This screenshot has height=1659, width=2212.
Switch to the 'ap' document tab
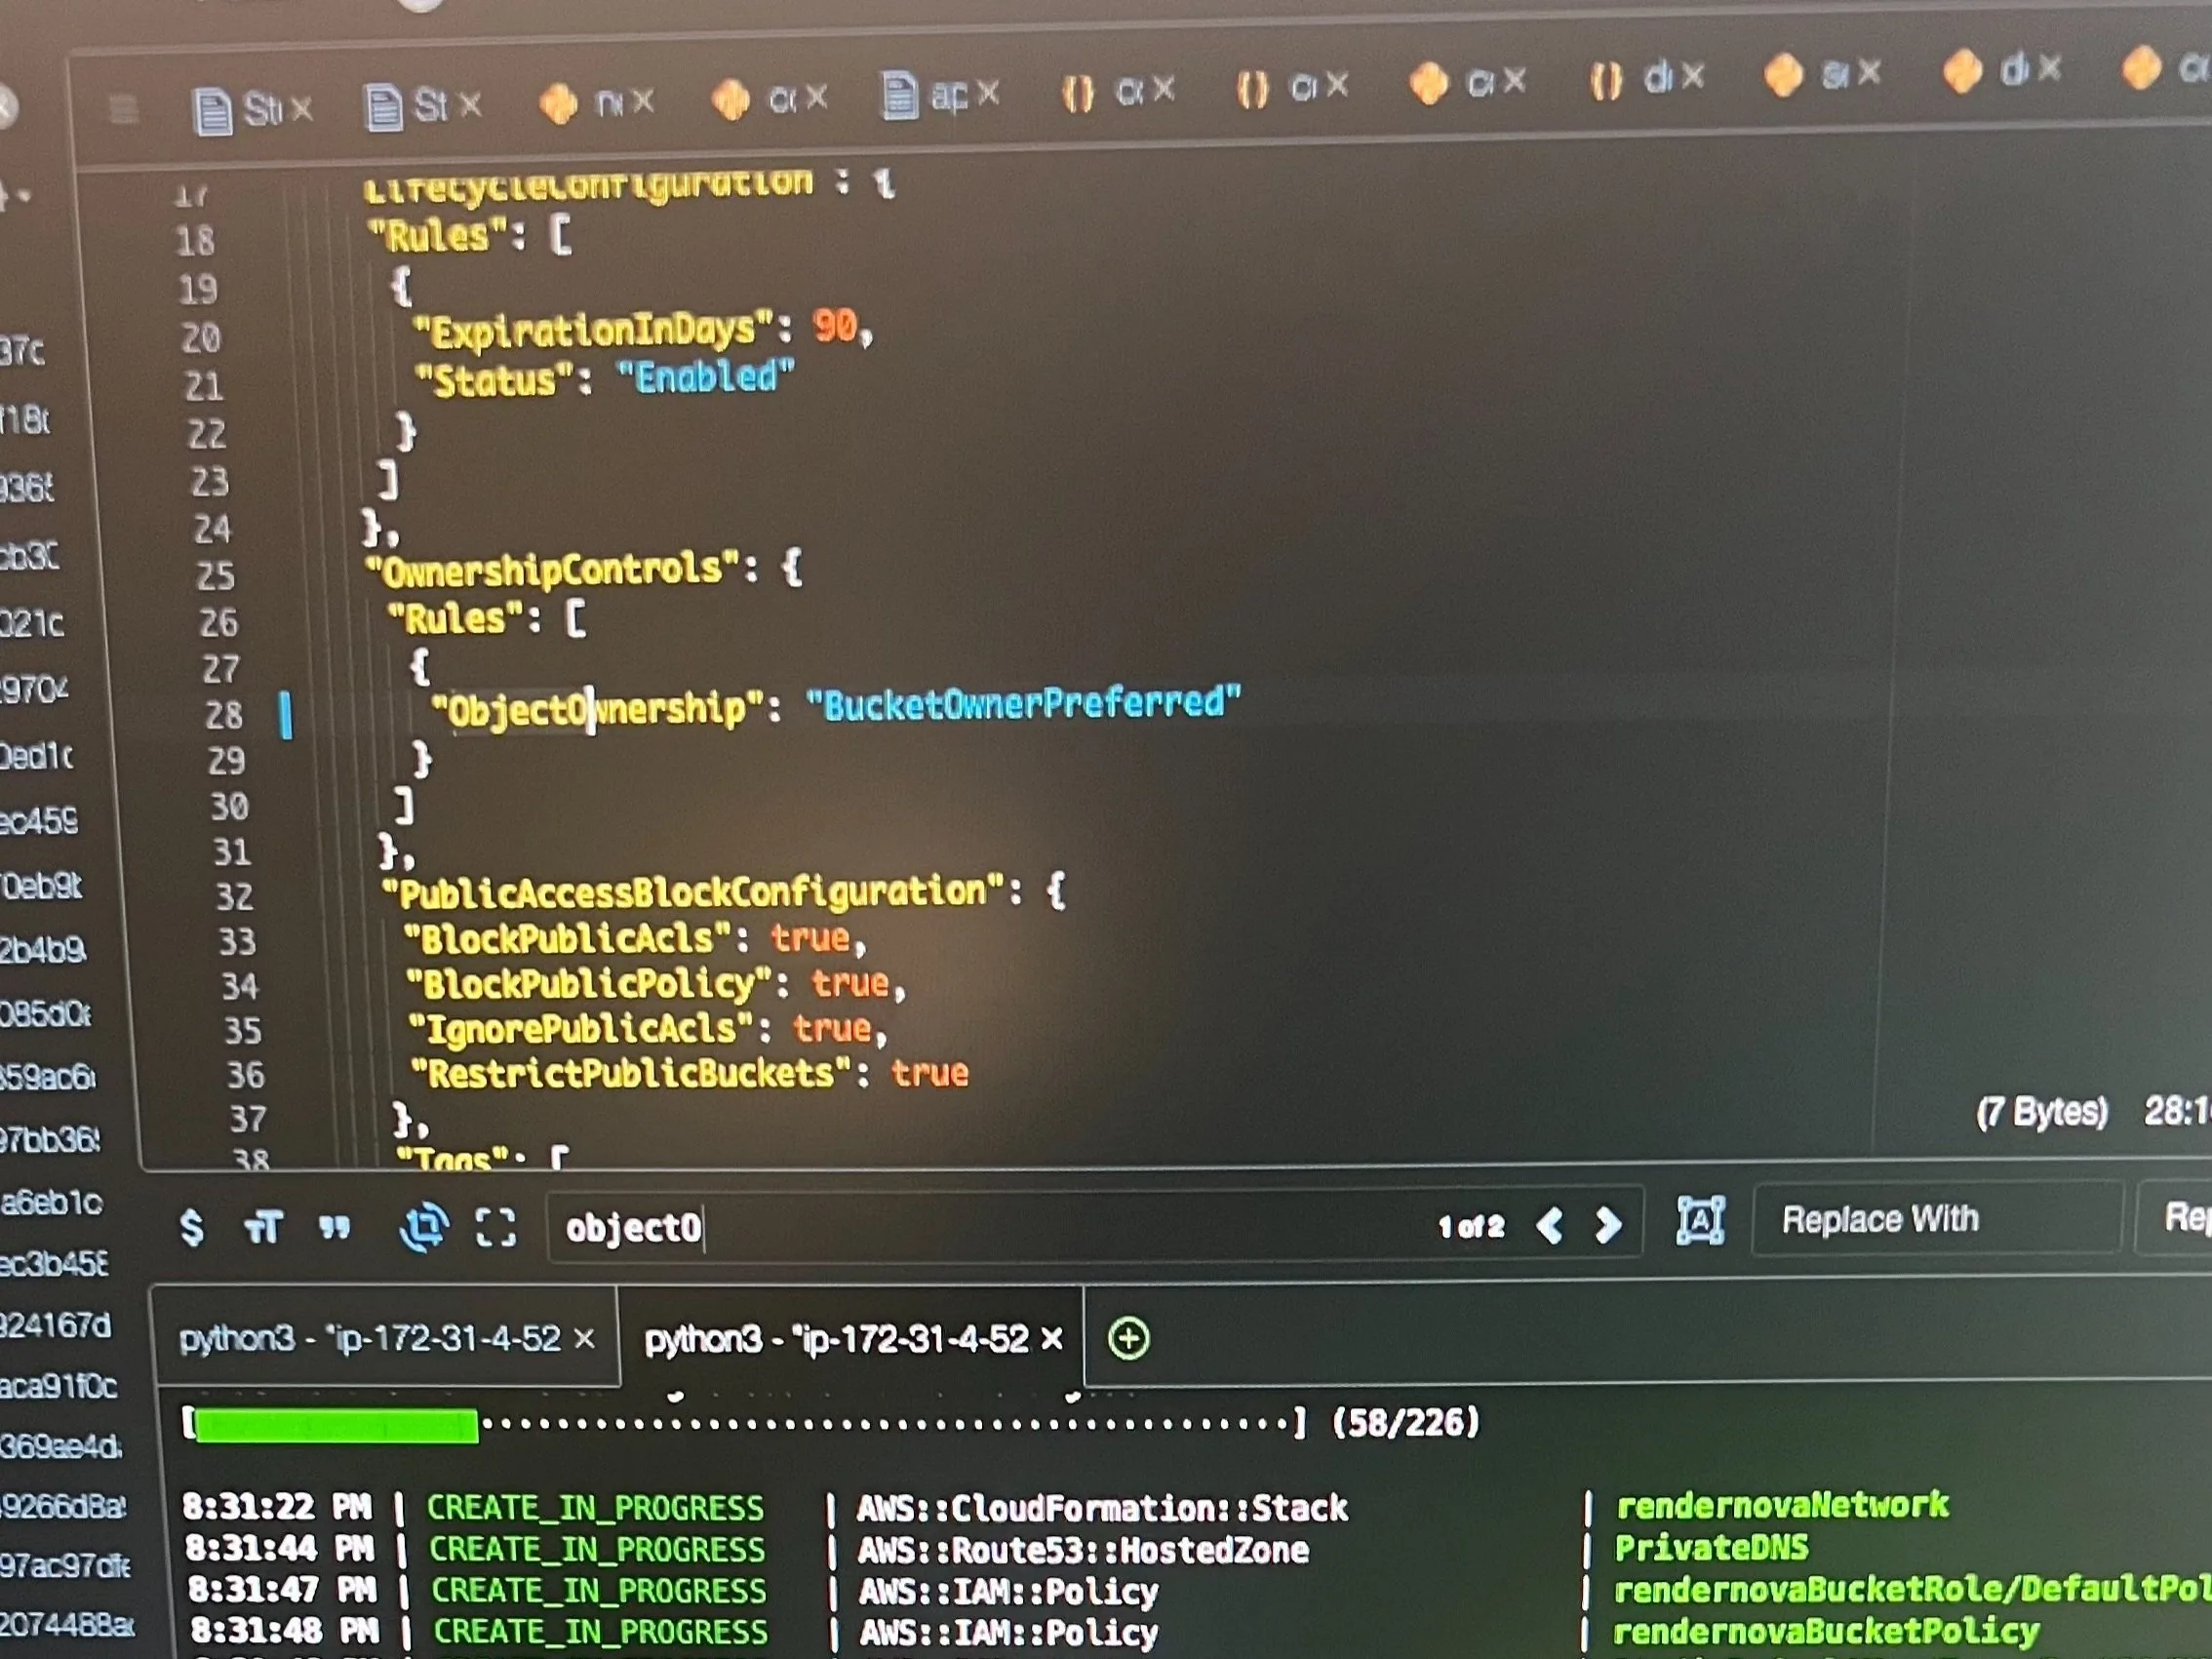pos(923,95)
